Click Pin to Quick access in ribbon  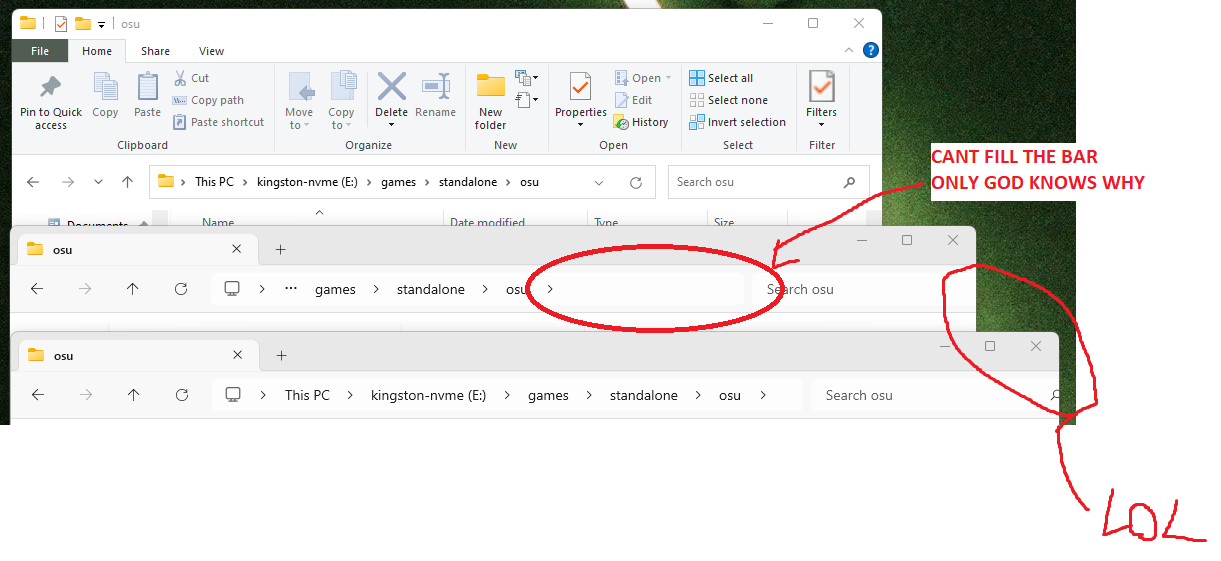tap(51, 102)
